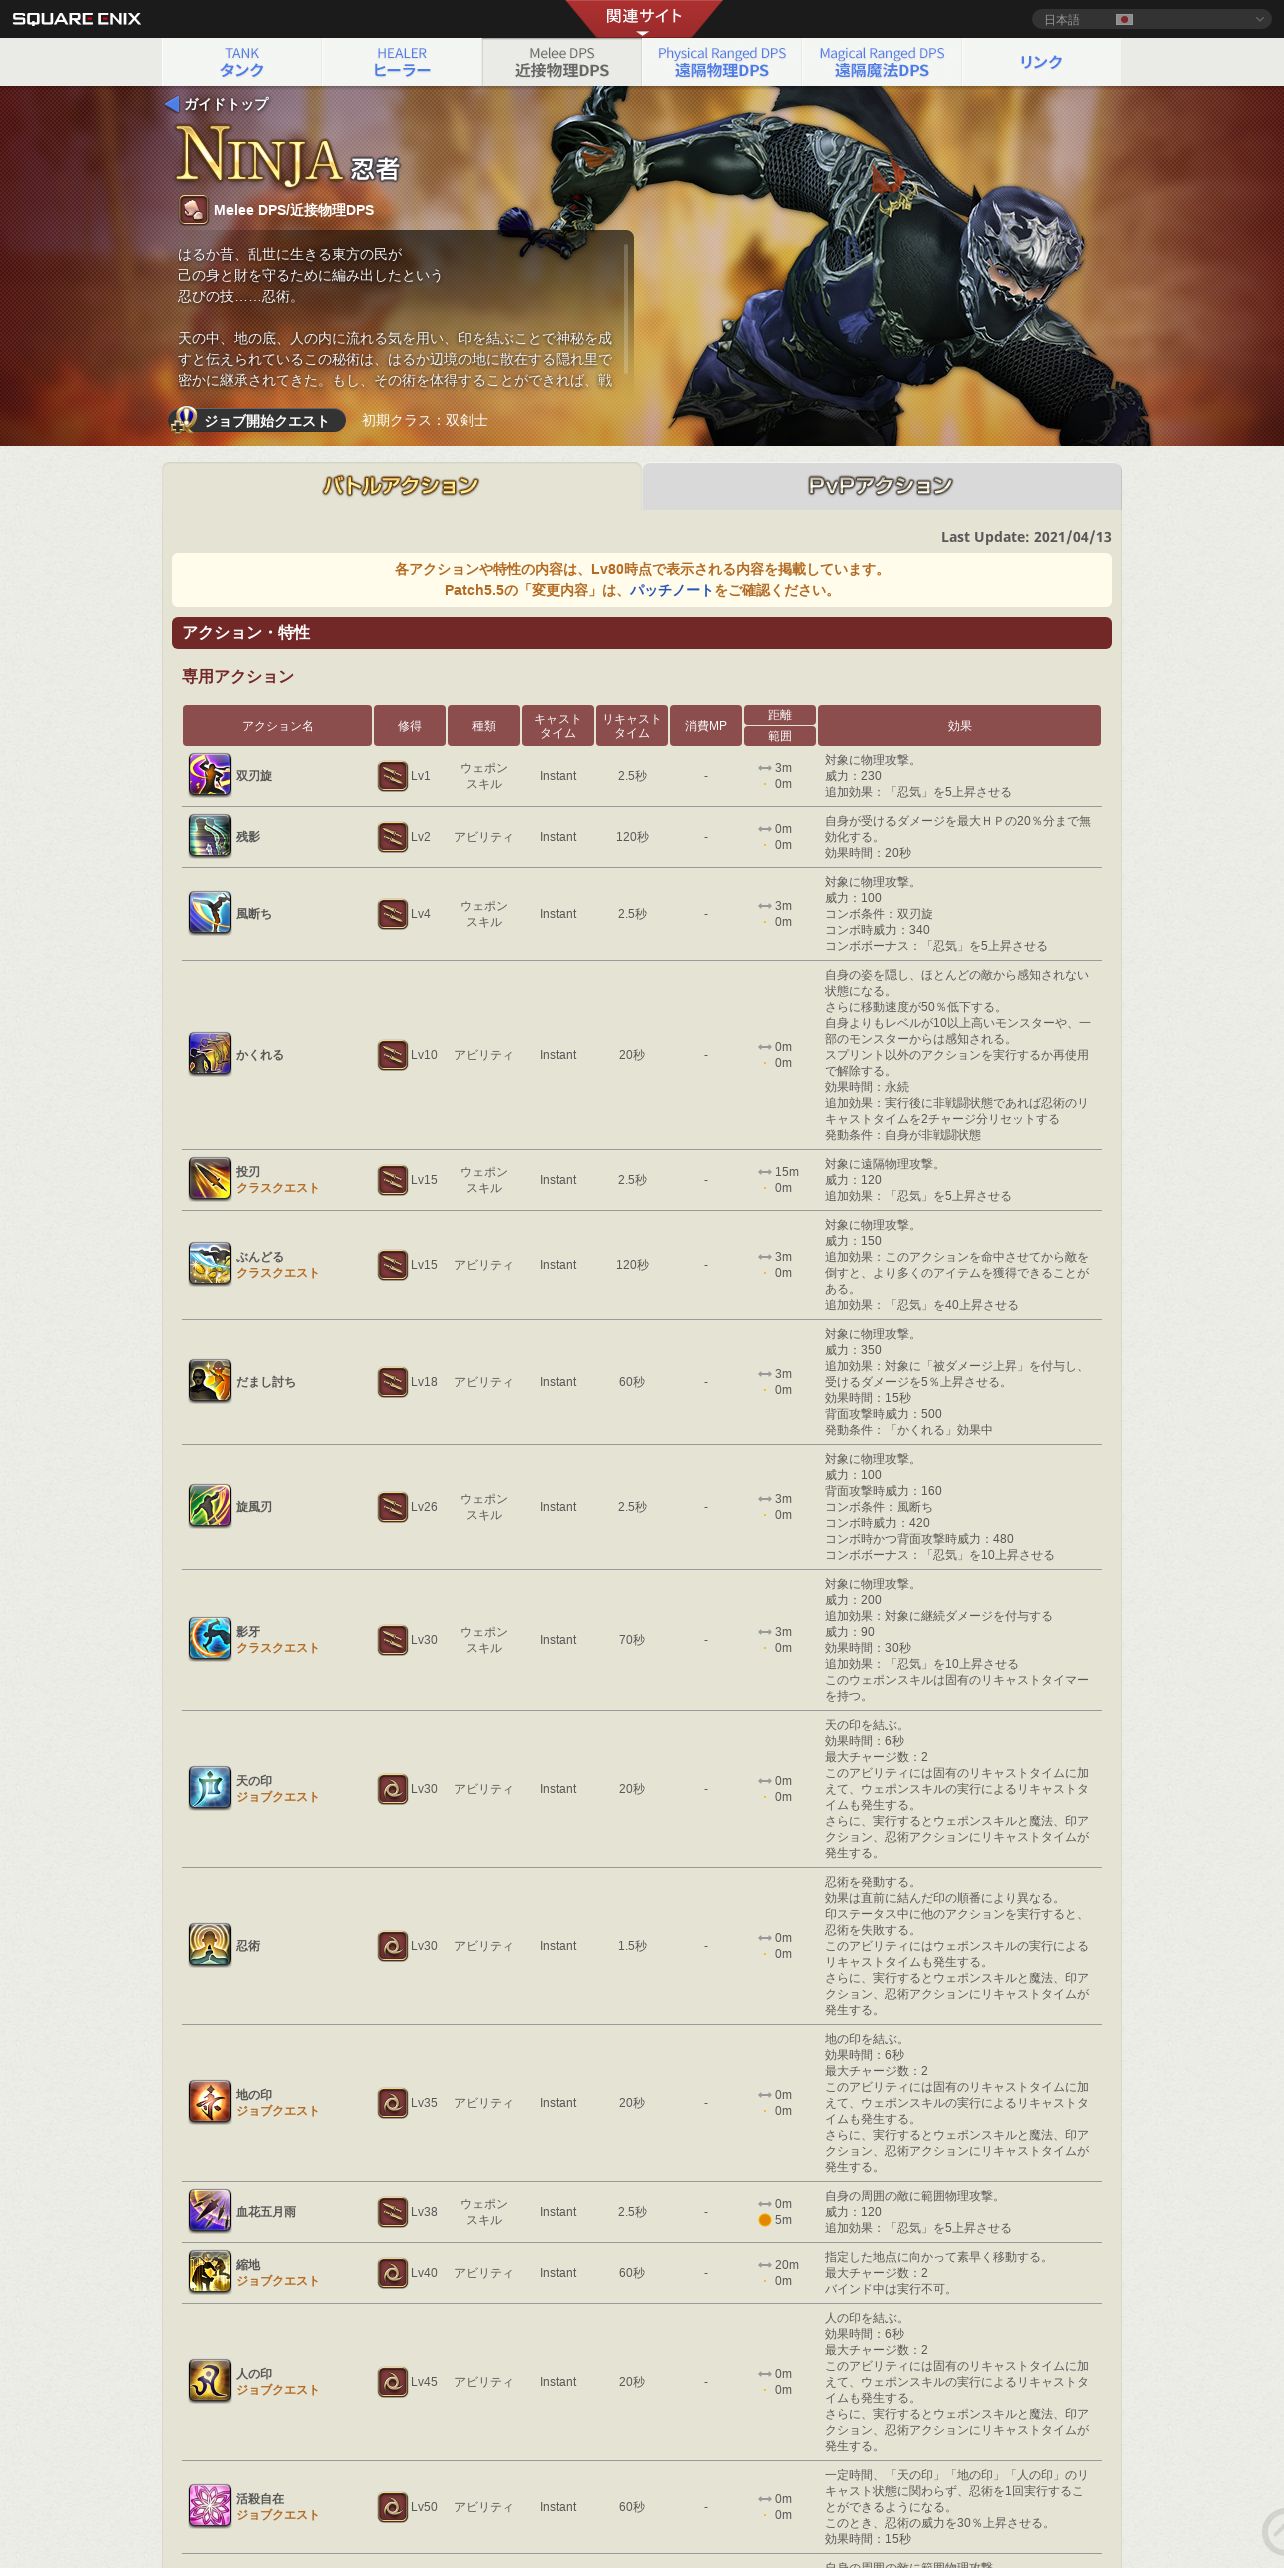Click the blue back arrow by ガイドトップ
The height and width of the screenshot is (2568, 1284).
pos(172,104)
